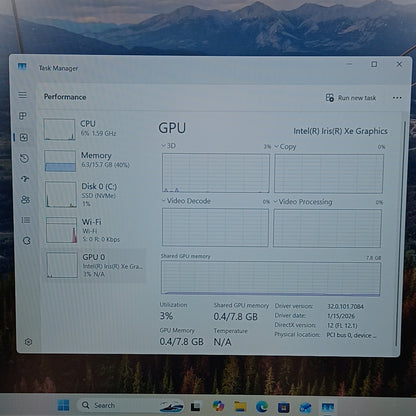Click physical location PCI bus 0 text
Viewport: 416px width, 416px height.
[x=351, y=335]
